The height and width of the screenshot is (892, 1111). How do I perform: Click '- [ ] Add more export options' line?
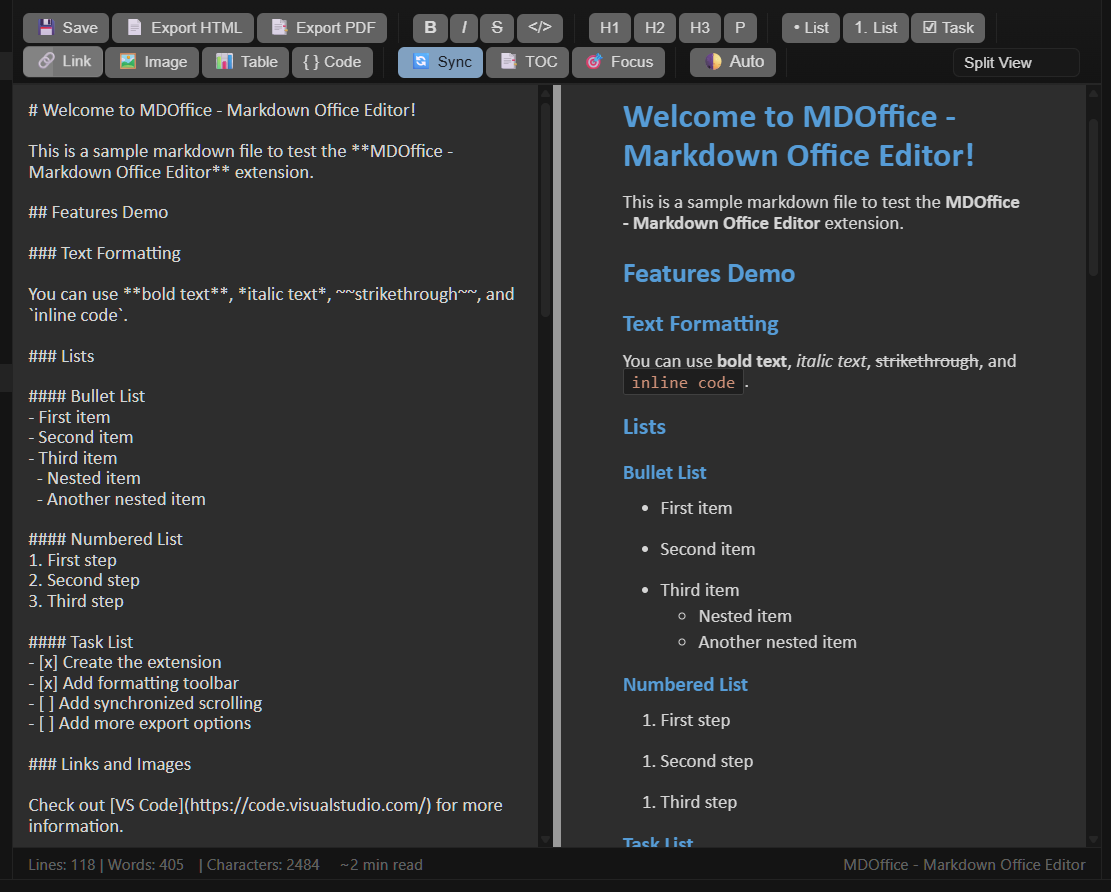pos(140,723)
